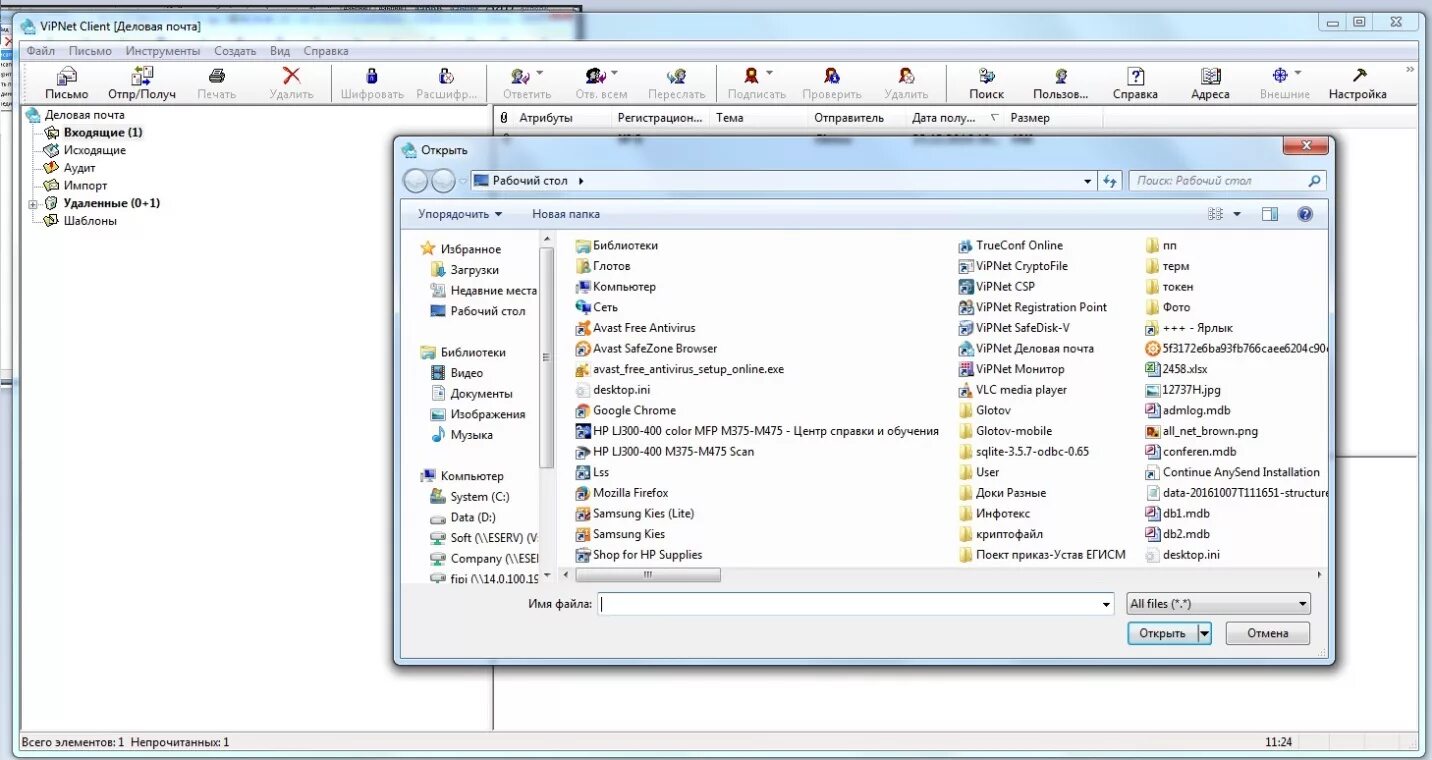Viewport: 1432px width, 760px height.
Task: Click the signature Удалить icon next to Проверить
Action: pyautogui.click(x=906, y=76)
